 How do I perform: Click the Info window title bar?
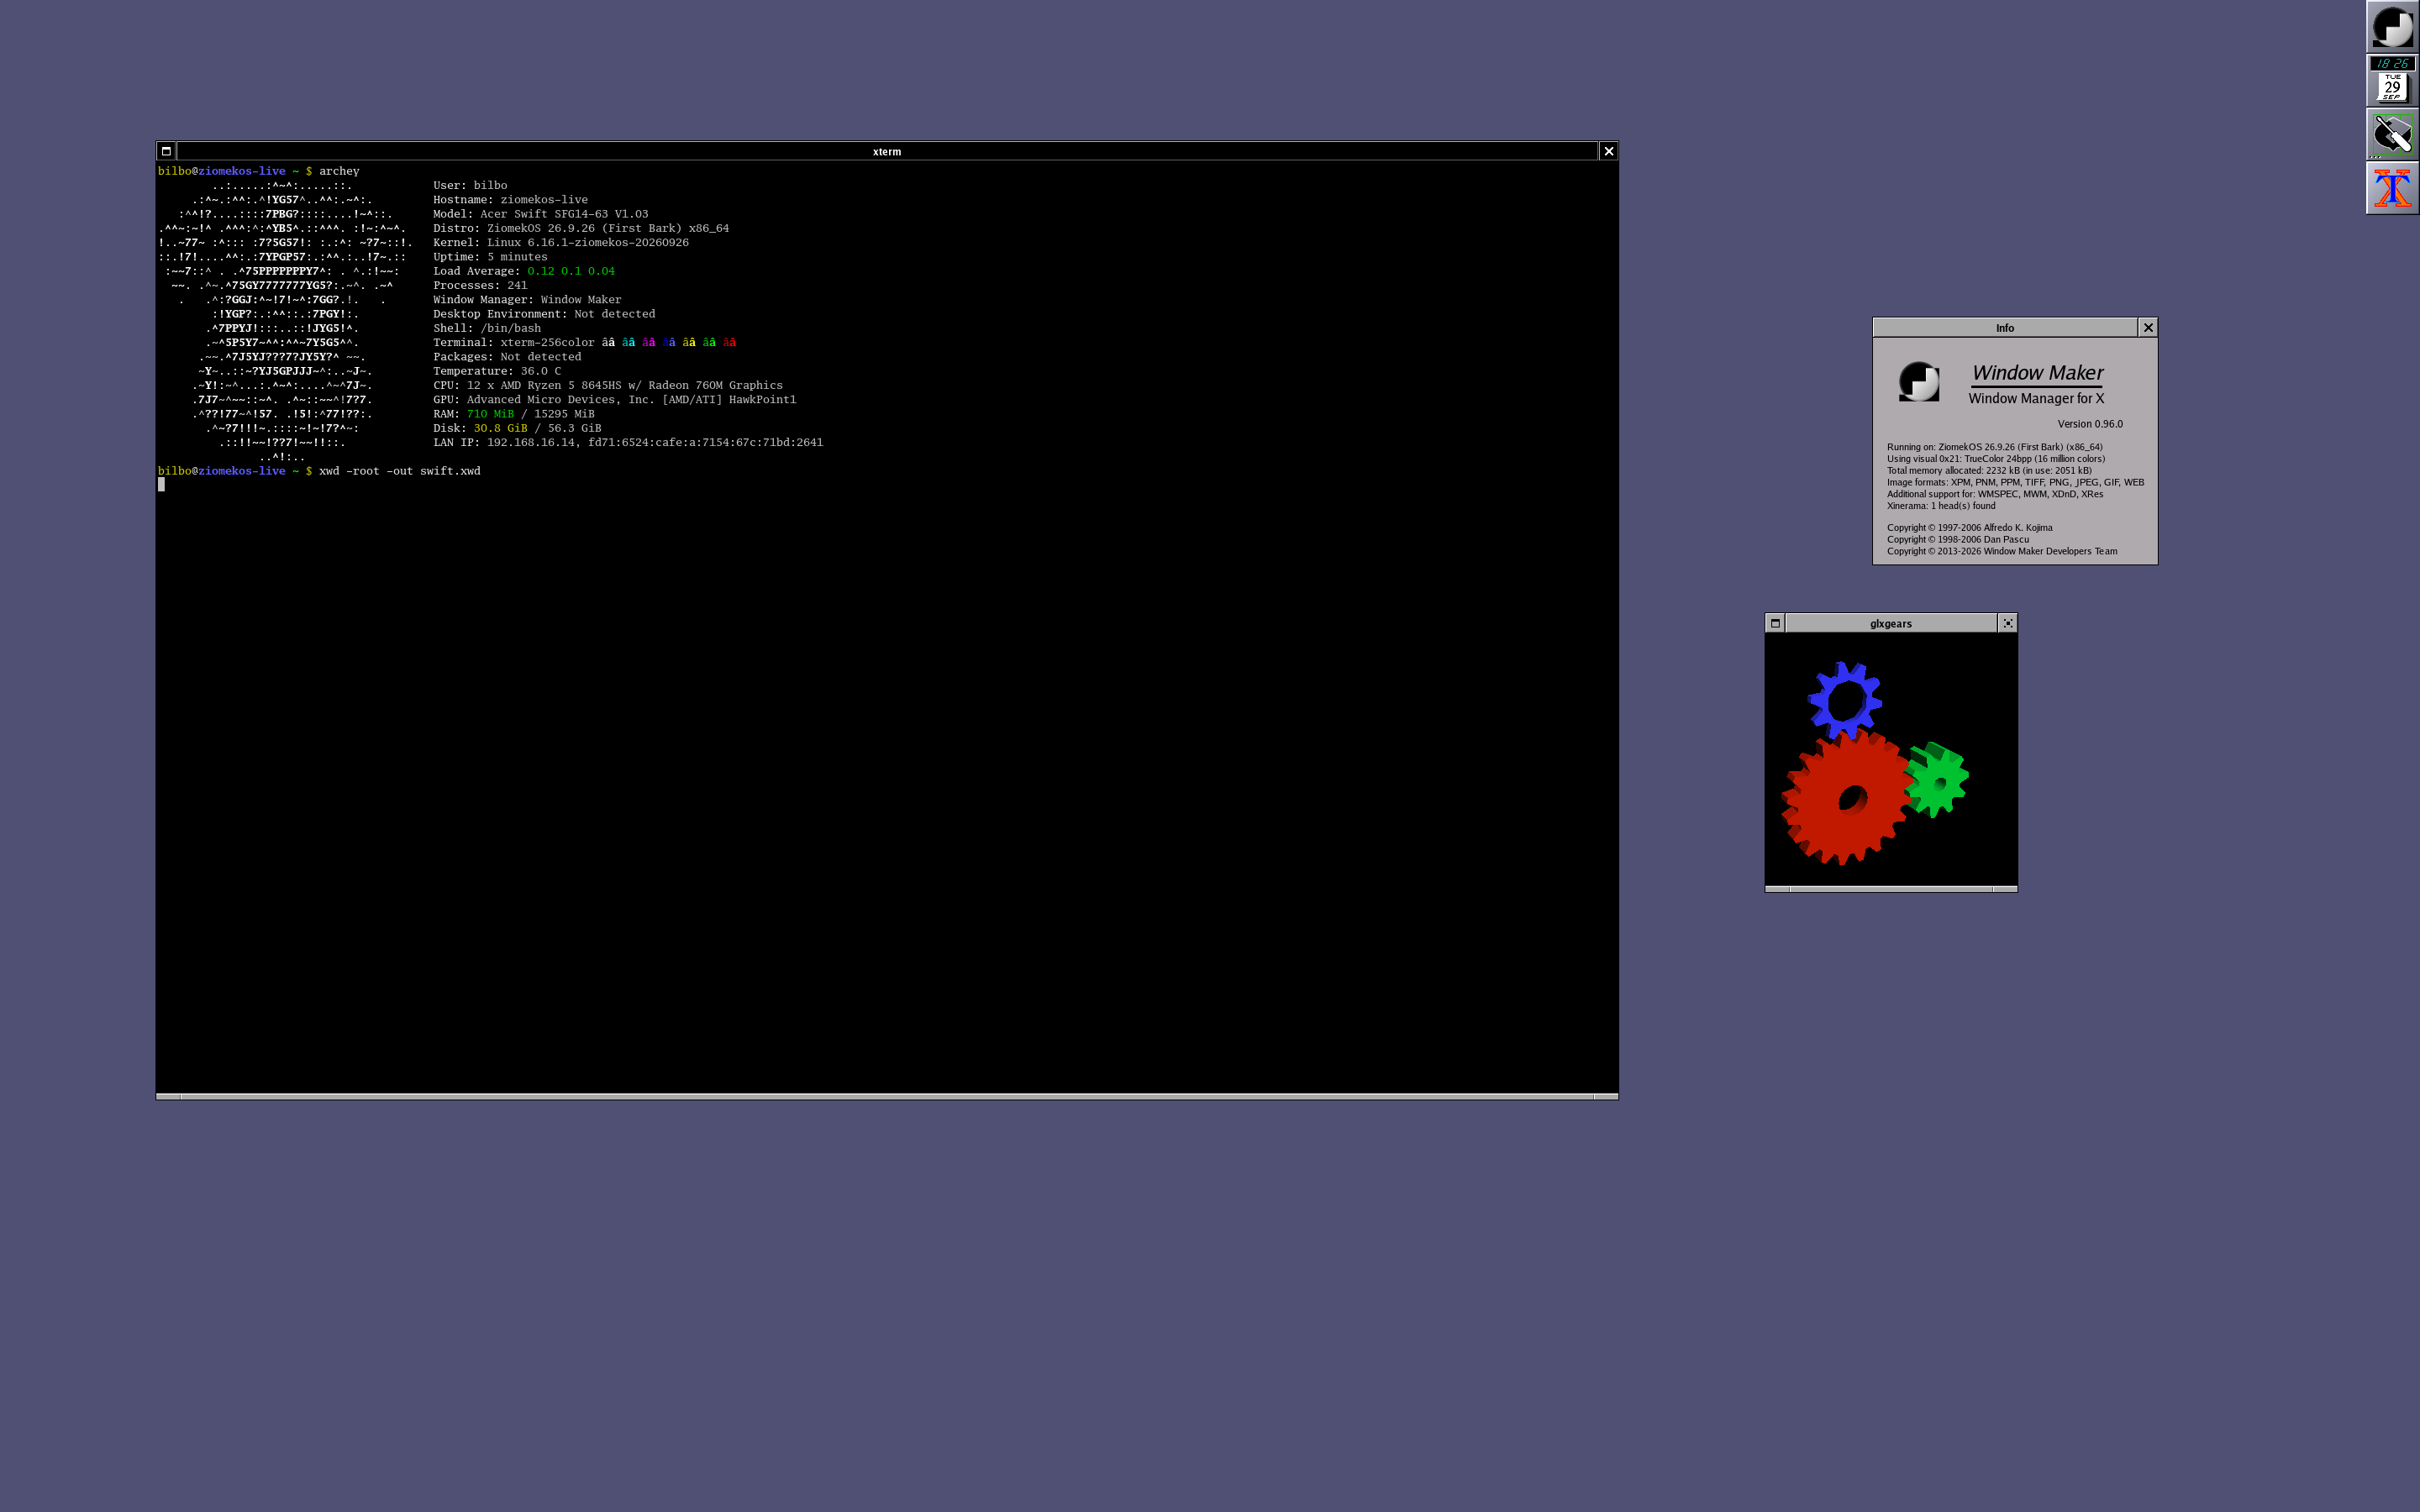[2005, 327]
